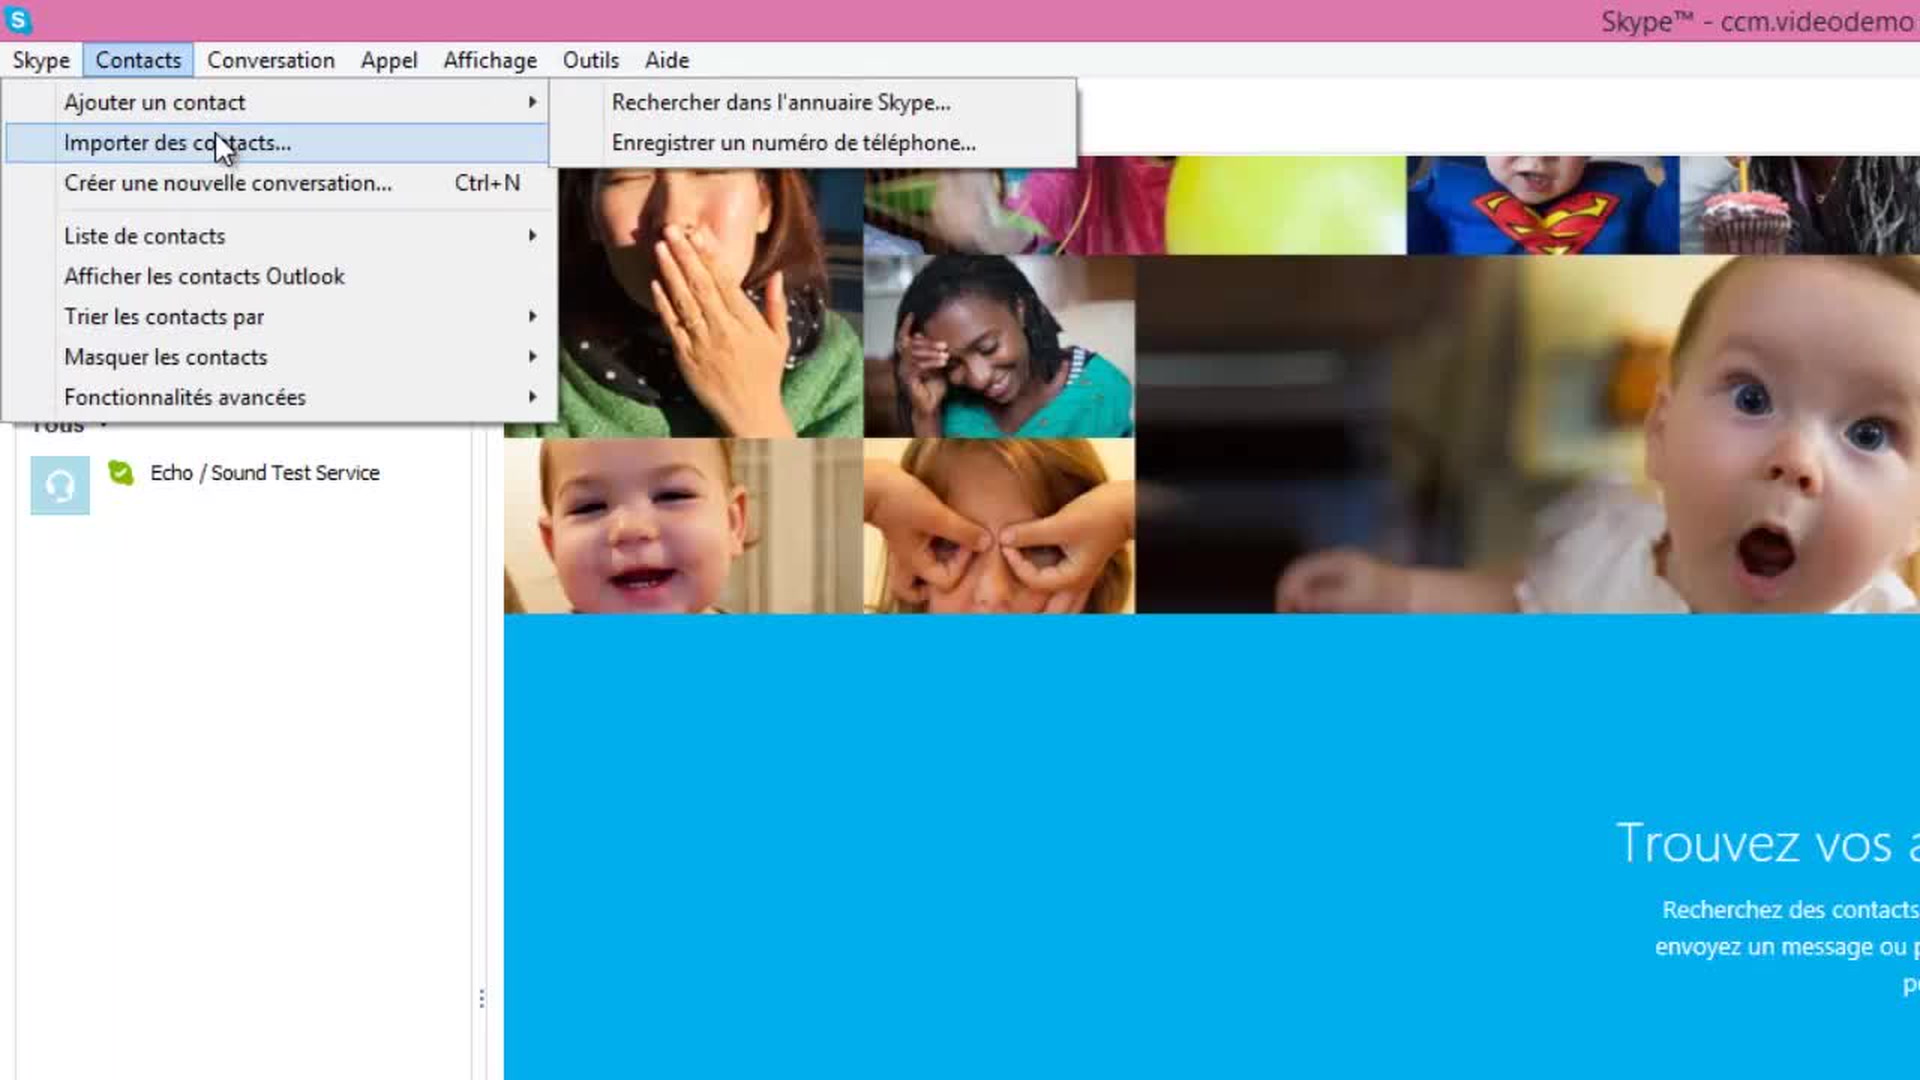
Task: Open the Outils menu
Action: (590, 60)
